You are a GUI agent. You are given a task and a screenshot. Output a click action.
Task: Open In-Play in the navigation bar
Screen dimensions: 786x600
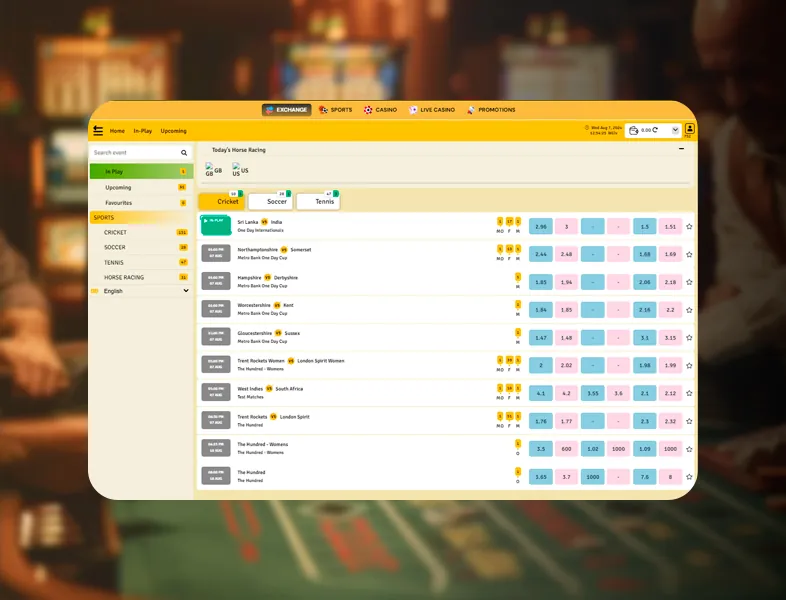click(142, 131)
